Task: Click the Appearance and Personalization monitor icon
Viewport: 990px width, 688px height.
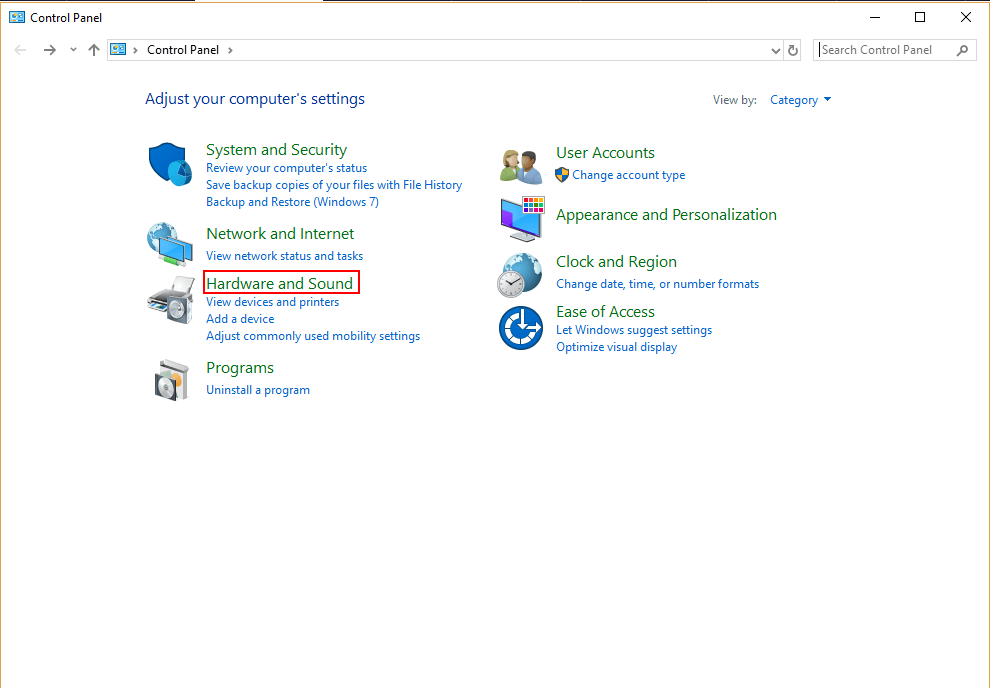Action: click(522, 218)
